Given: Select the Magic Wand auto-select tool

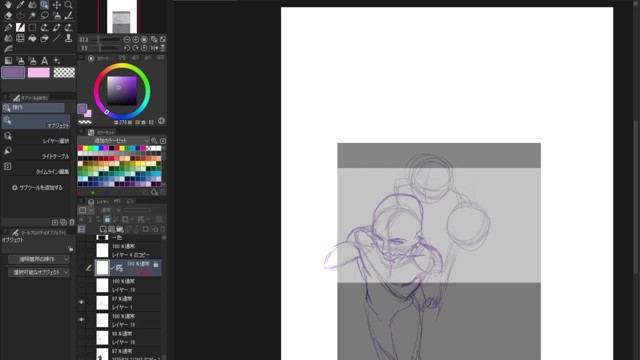Looking at the screenshot, I should [x=32, y=16].
